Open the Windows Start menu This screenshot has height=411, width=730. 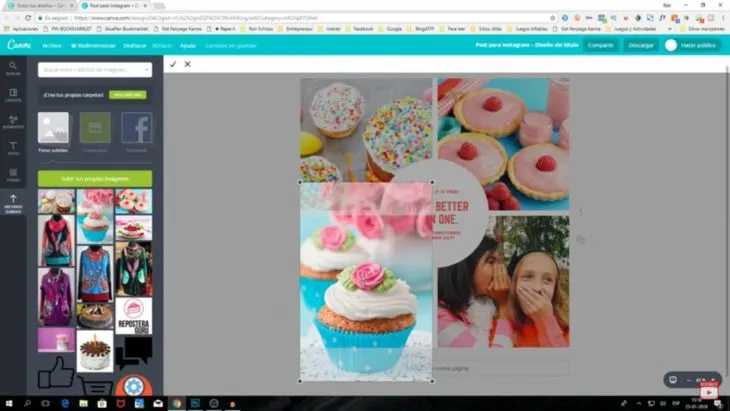[x=8, y=404]
